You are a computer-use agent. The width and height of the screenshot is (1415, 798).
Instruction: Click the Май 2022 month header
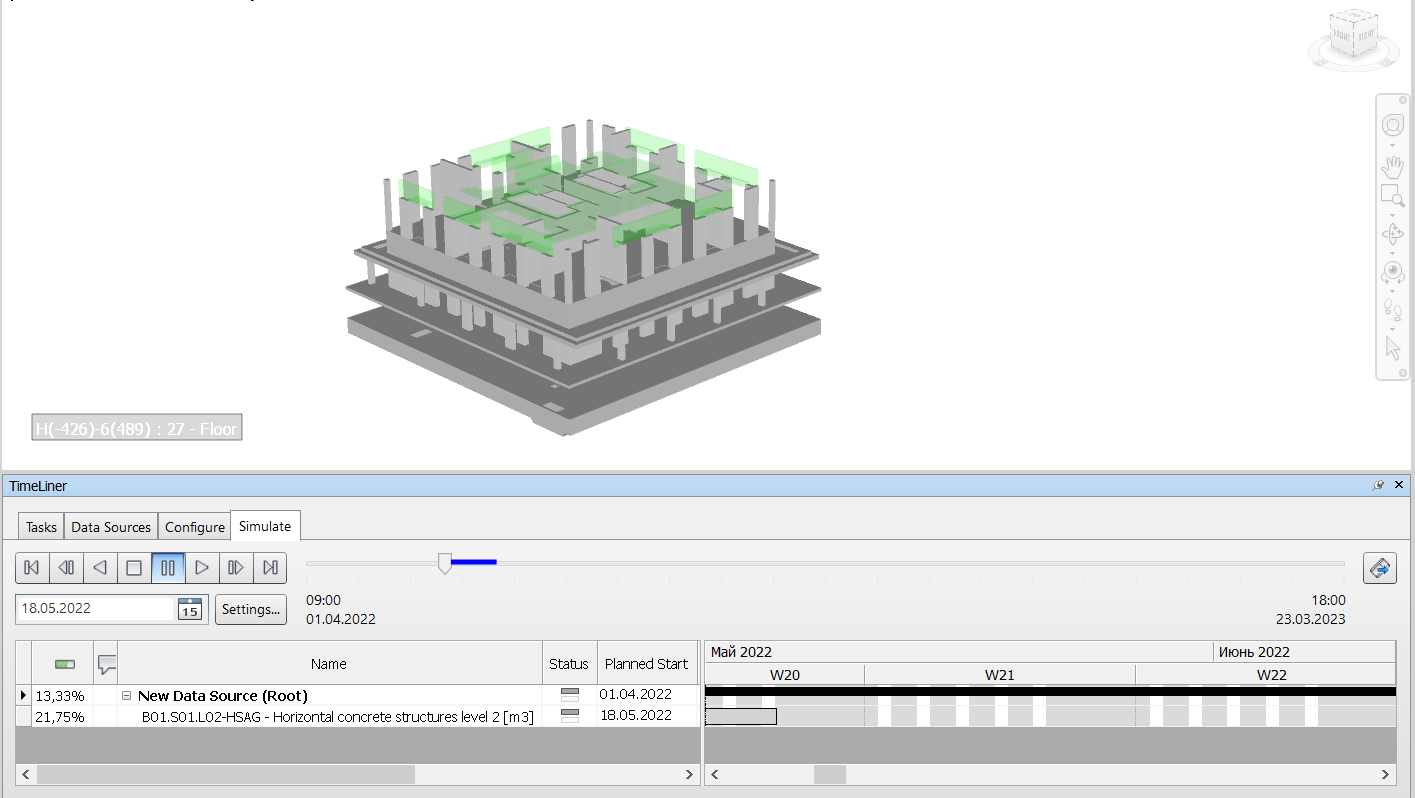tap(959, 652)
